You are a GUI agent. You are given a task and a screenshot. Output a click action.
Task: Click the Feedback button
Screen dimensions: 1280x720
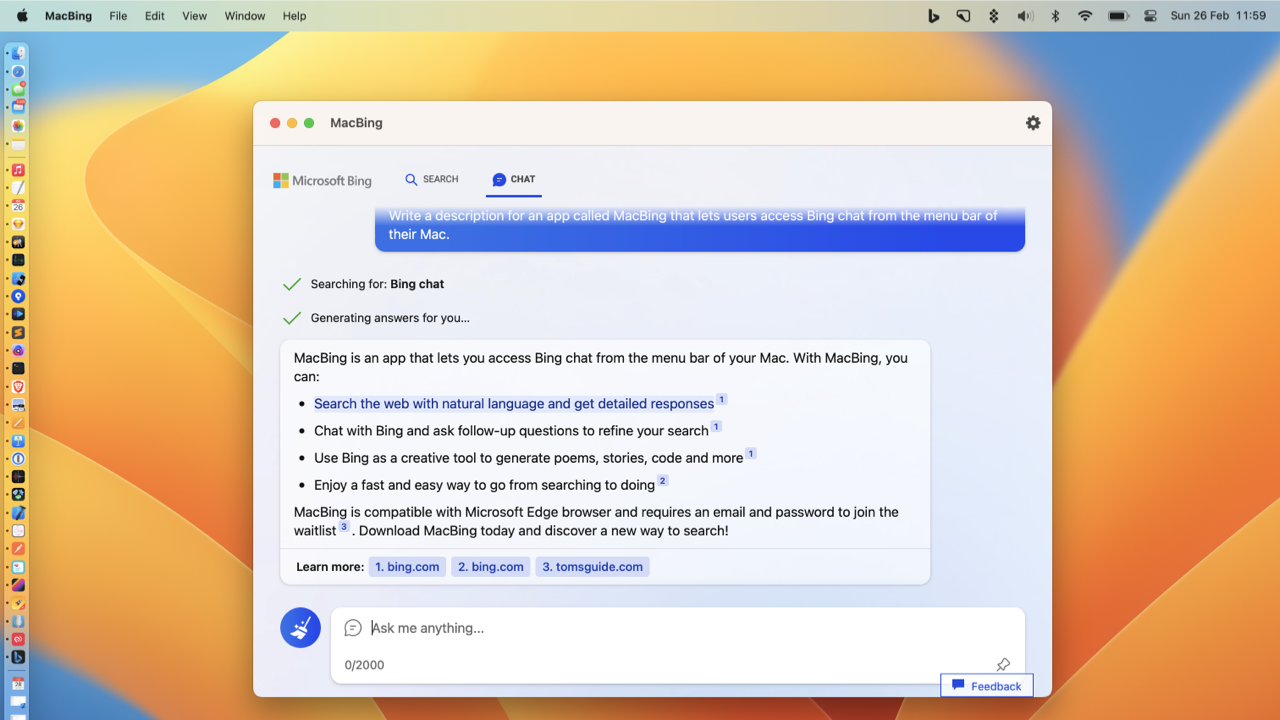click(x=987, y=686)
